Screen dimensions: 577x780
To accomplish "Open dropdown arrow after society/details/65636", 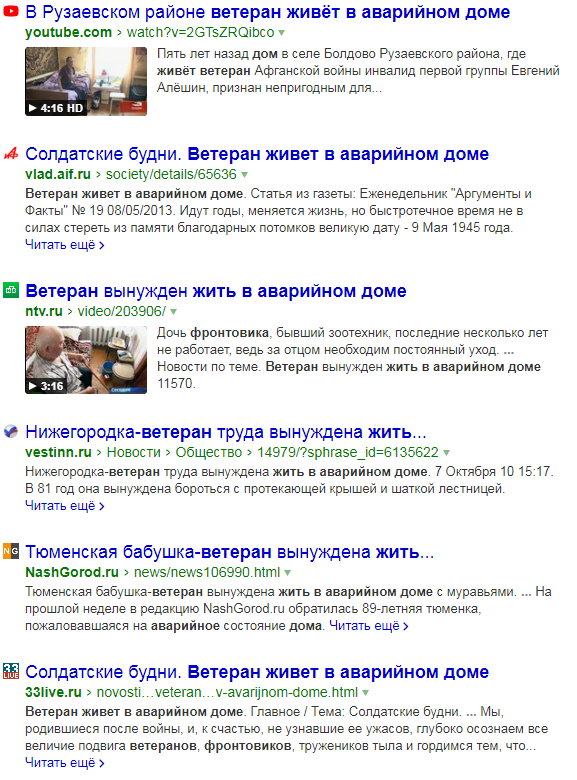I will pos(244,175).
